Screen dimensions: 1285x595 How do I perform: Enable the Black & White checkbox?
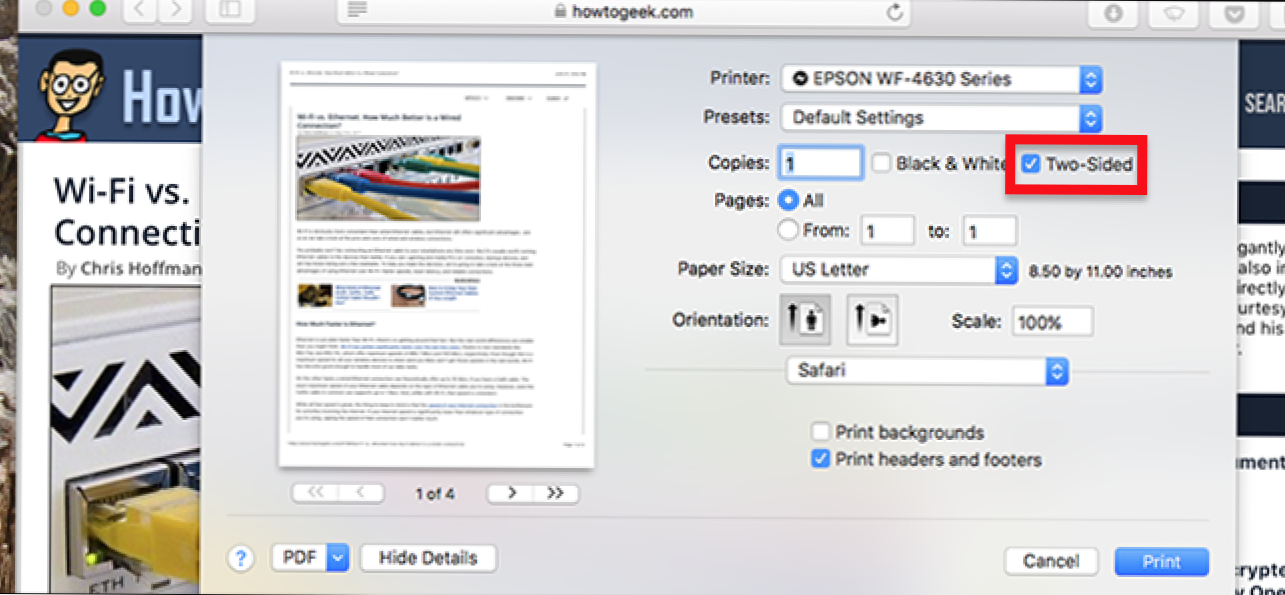point(881,164)
